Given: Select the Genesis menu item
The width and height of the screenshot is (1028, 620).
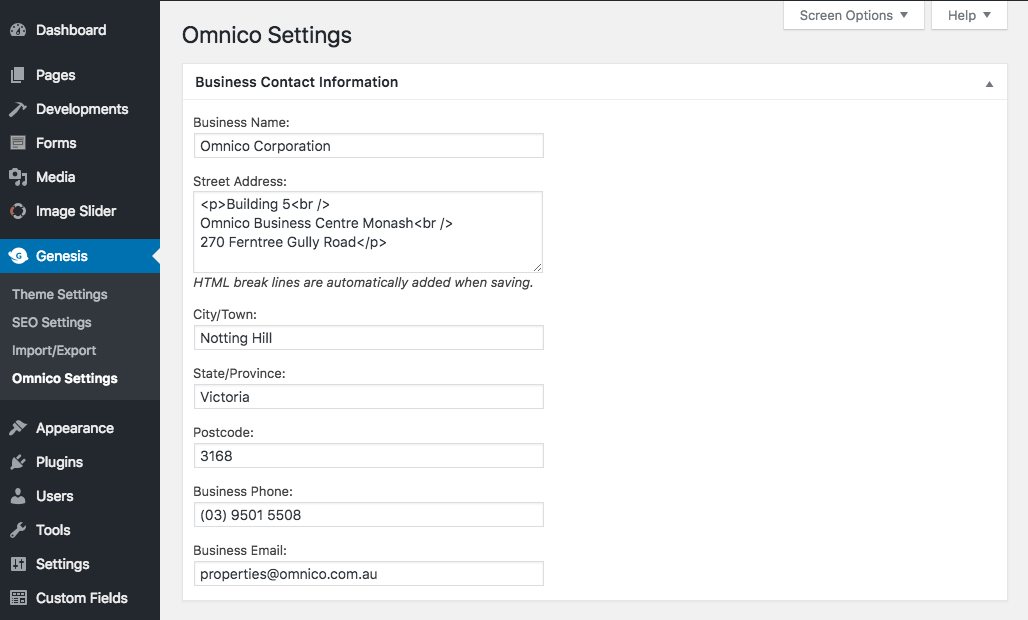Looking at the screenshot, I should 80,256.
